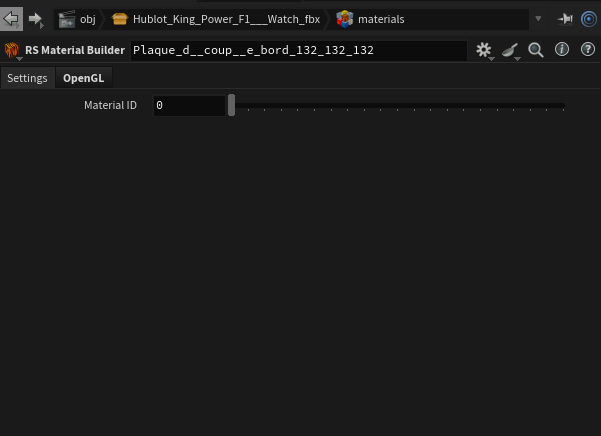Toggle the circular pane link button
This screenshot has height=436, width=601.
click(588, 19)
